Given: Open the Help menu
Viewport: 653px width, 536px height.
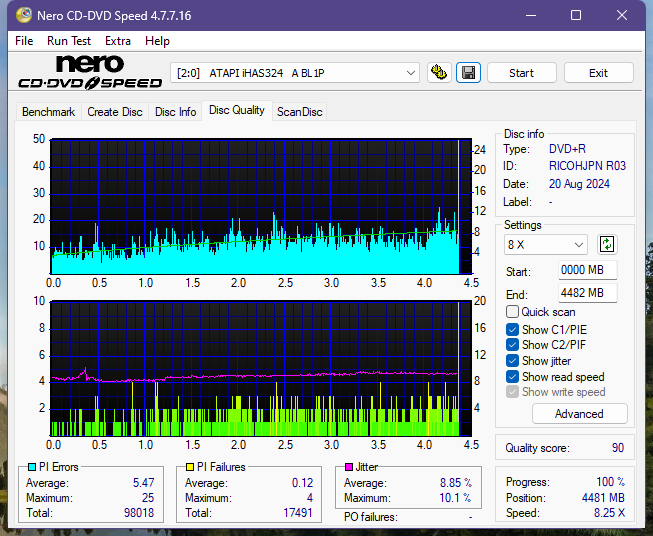Looking at the screenshot, I should tap(157, 41).
